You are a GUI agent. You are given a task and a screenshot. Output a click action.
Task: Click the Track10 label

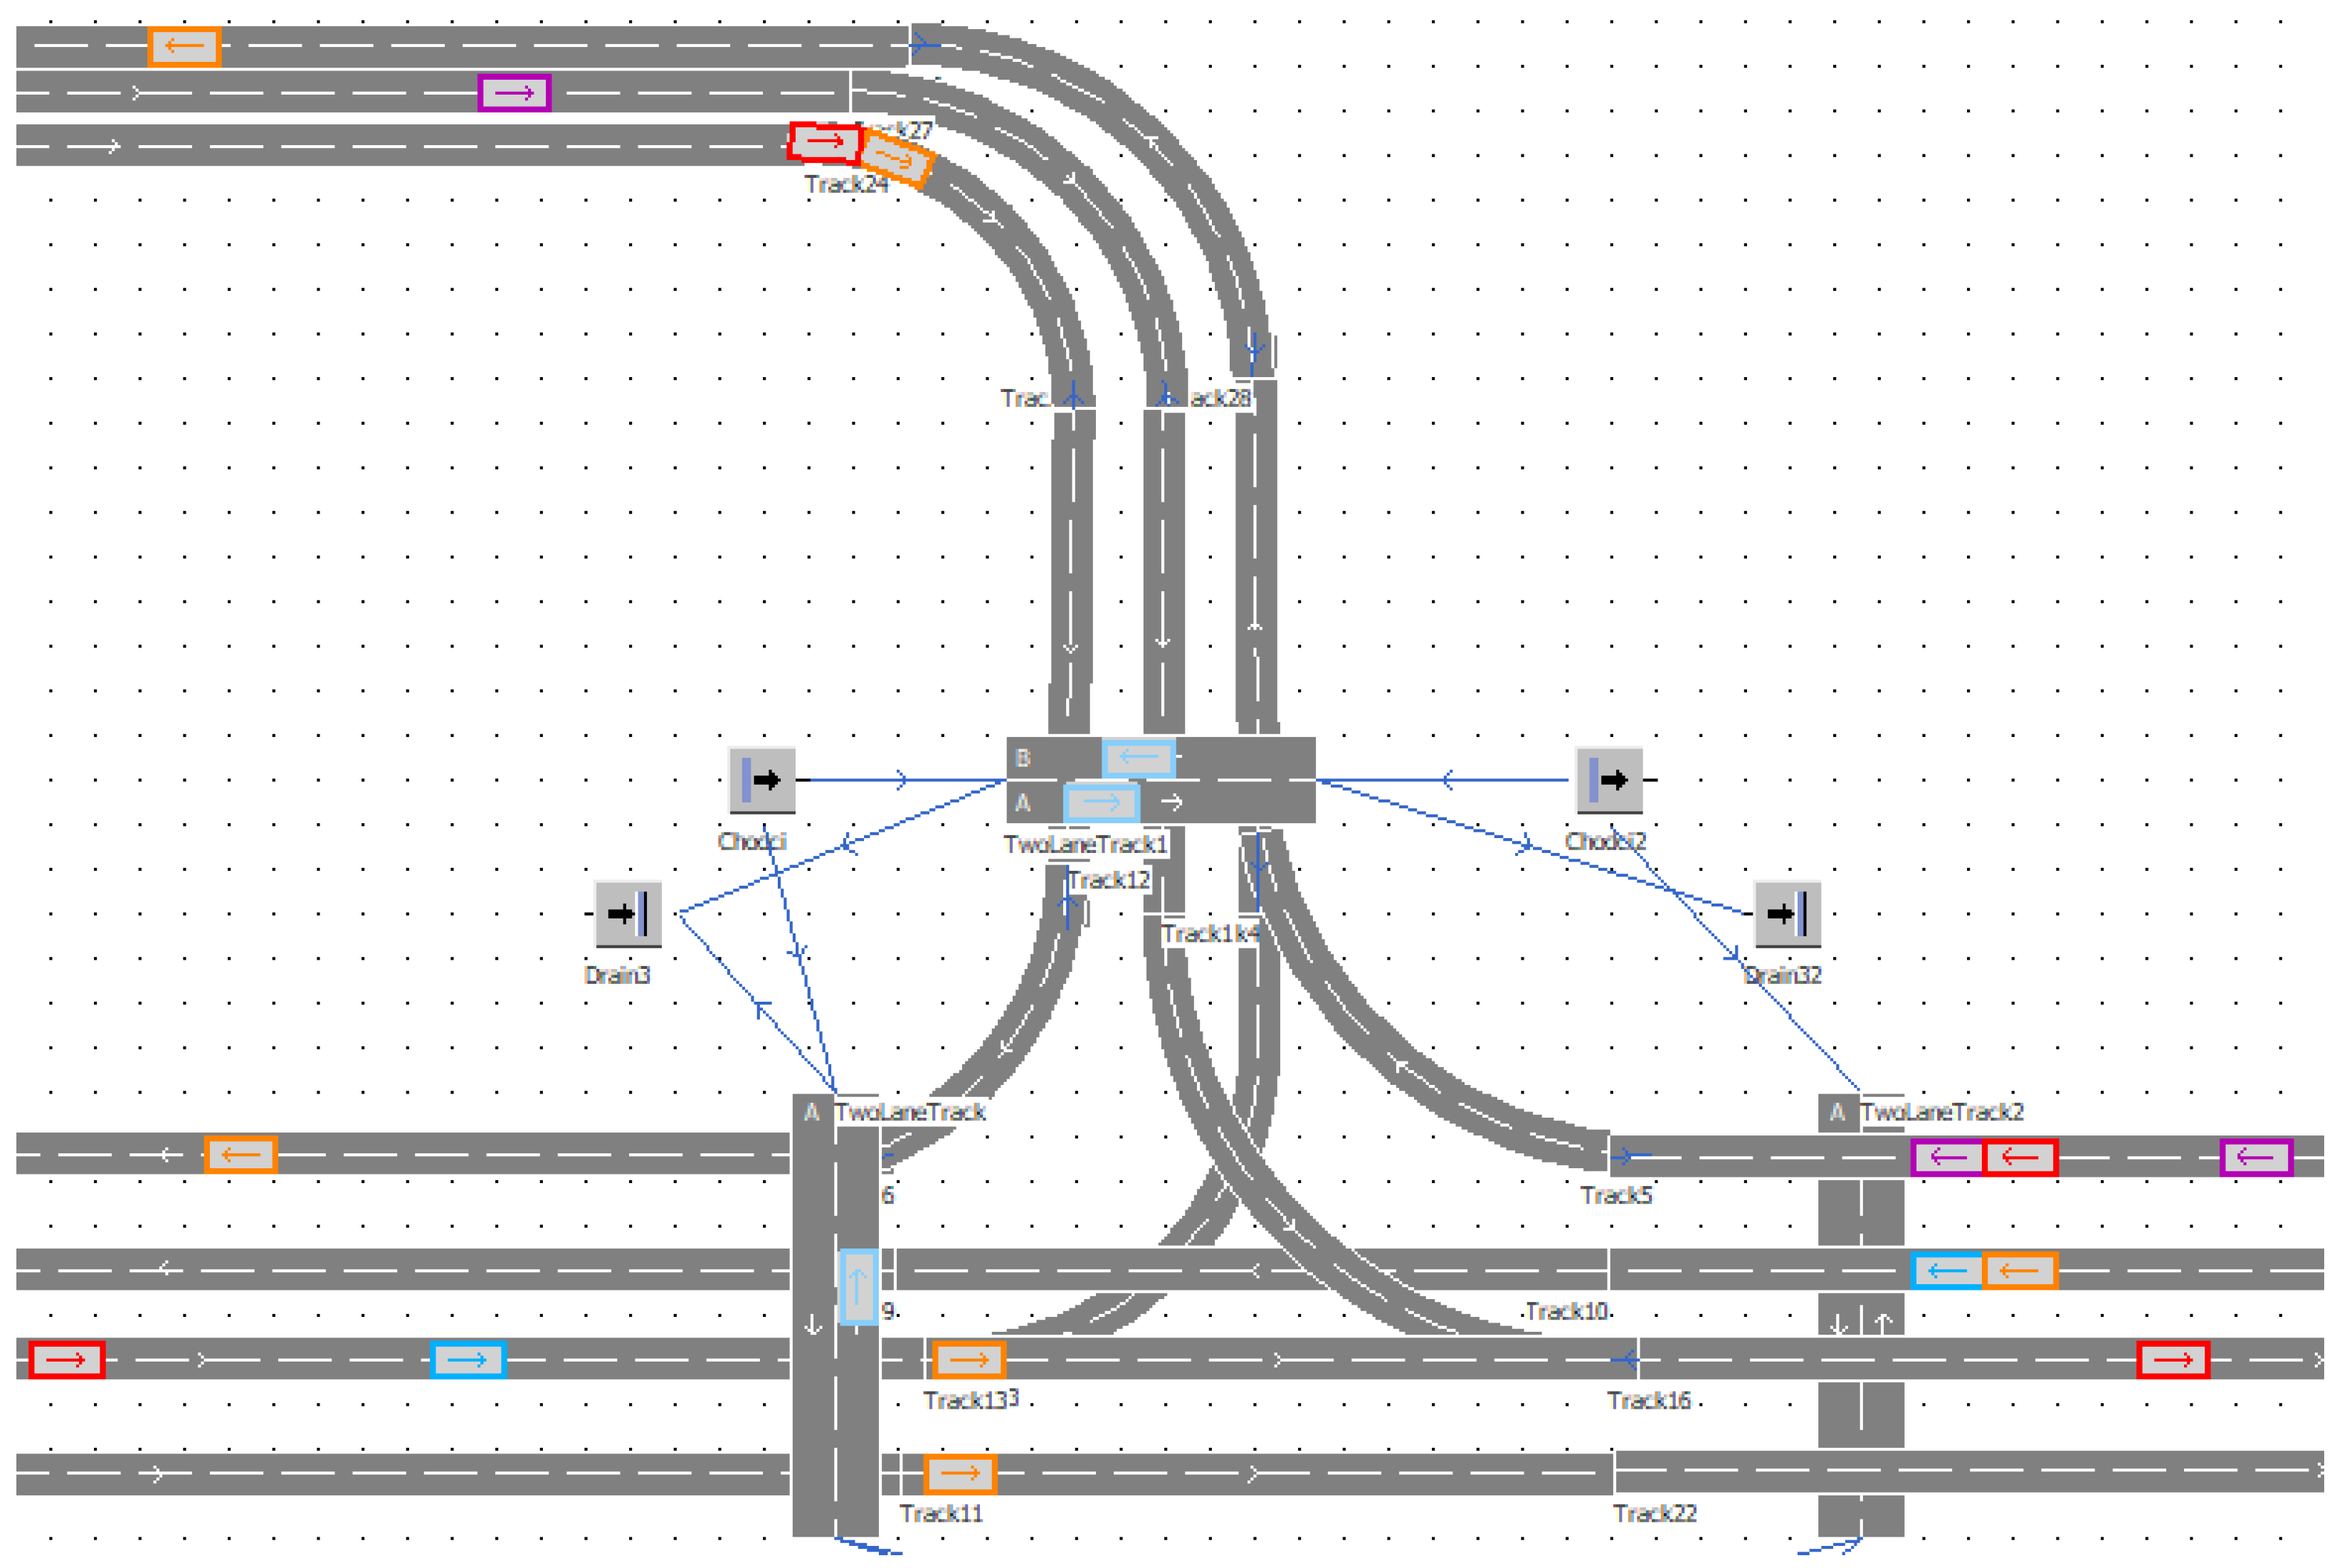click(x=1566, y=1311)
